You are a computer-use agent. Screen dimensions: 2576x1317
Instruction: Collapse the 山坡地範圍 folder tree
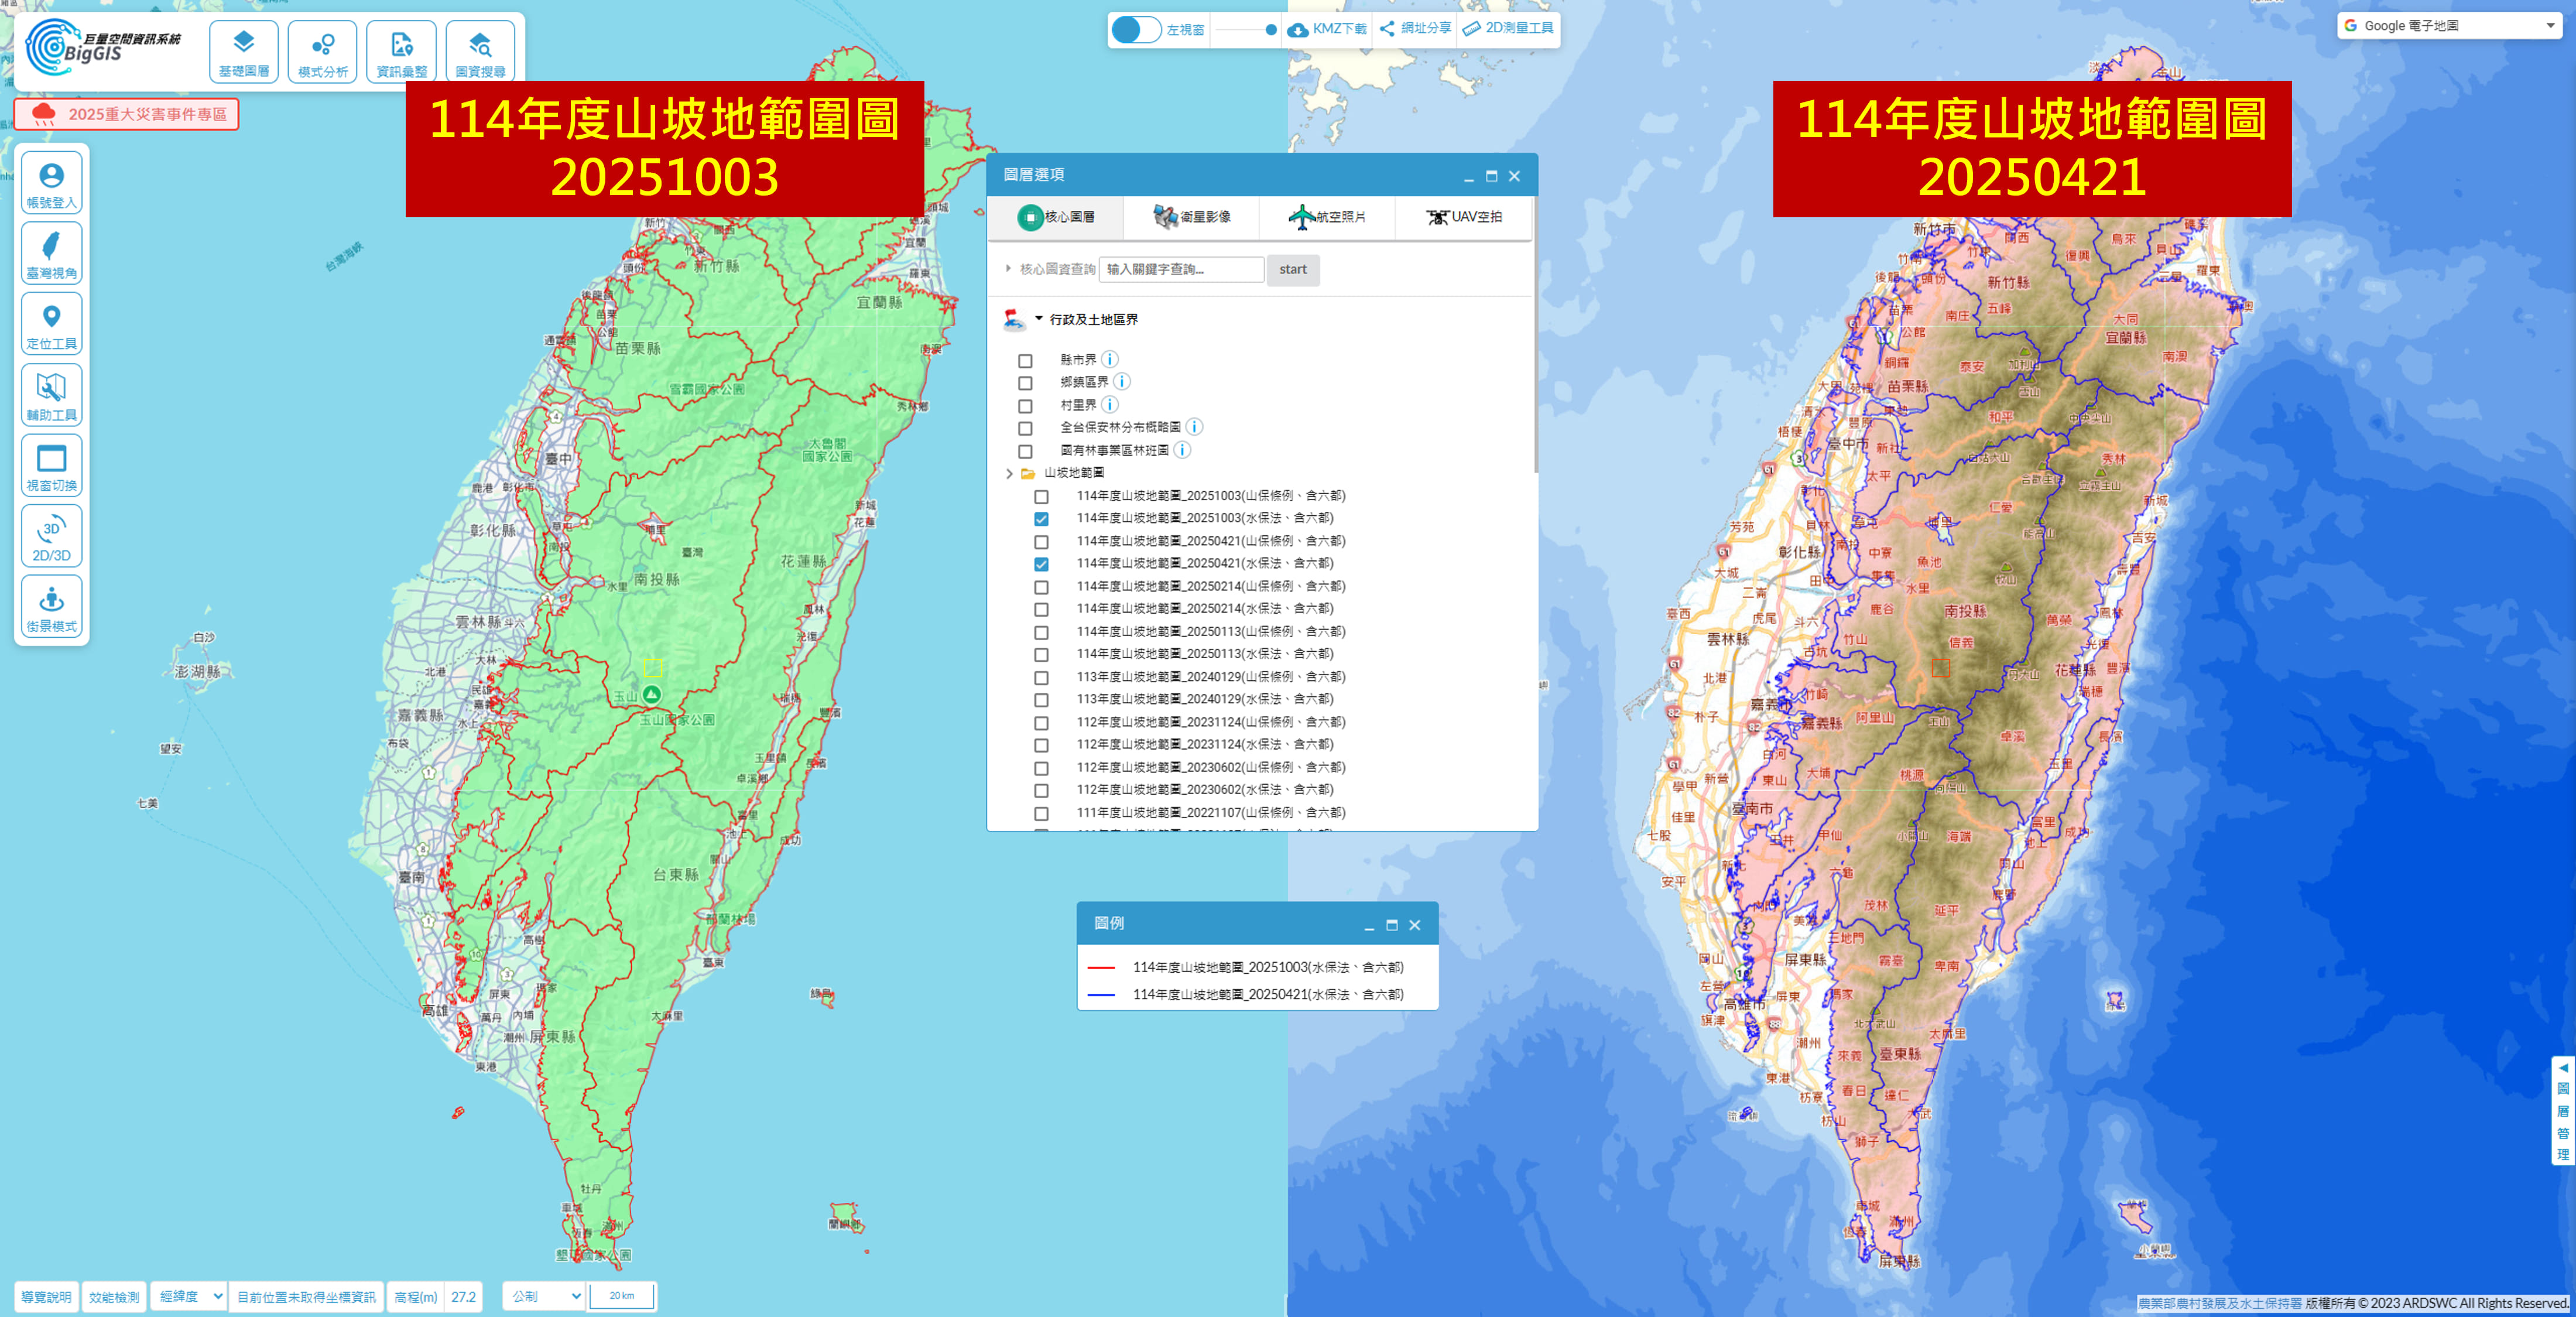[1009, 474]
